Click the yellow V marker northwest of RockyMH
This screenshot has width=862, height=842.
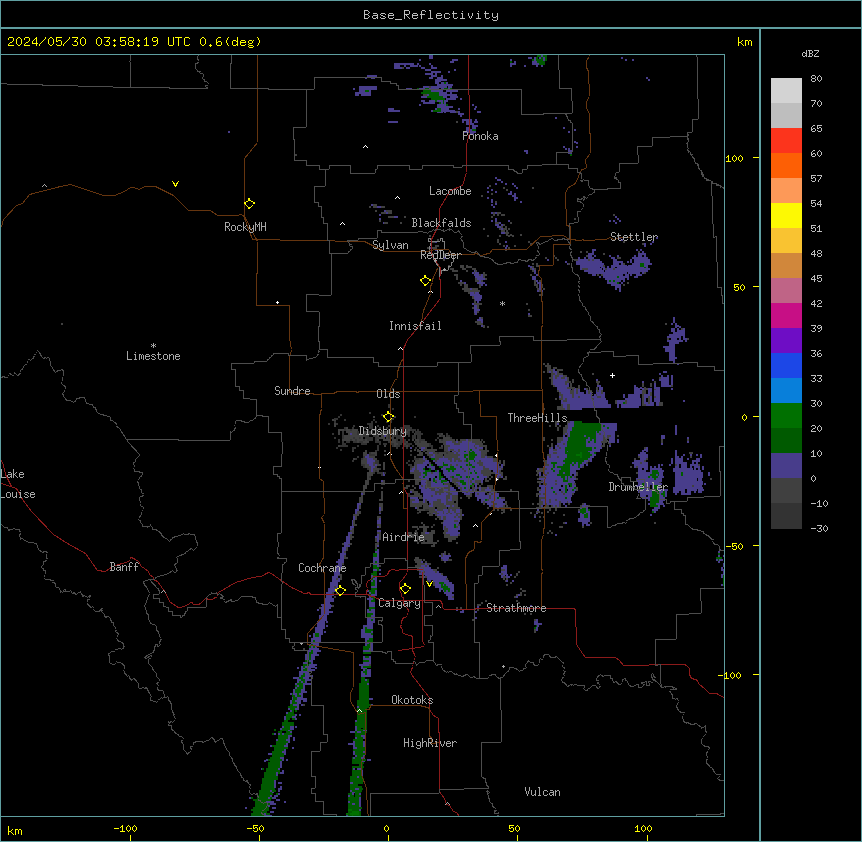click(175, 184)
